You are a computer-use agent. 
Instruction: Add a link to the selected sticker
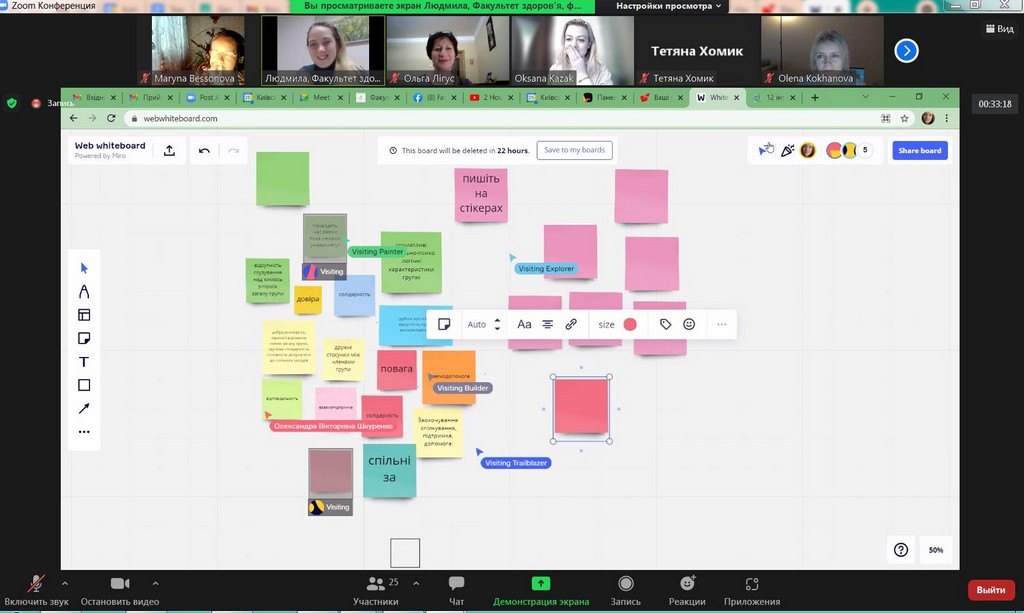pos(571,324)
